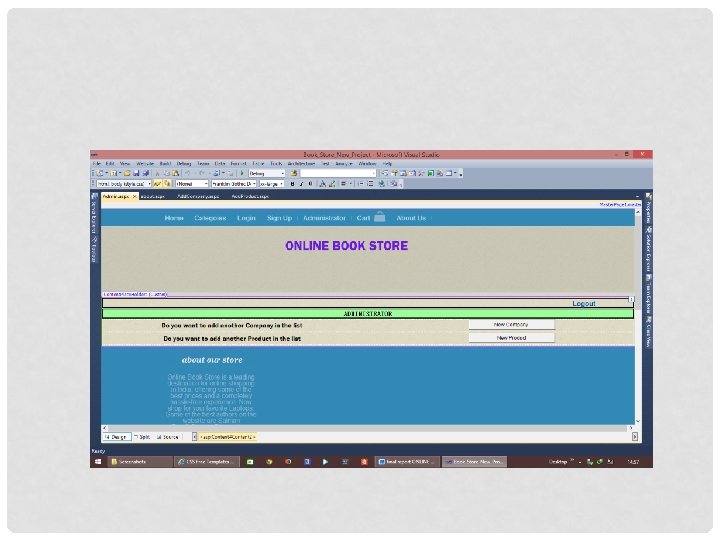Open the xx-large font size dropdown

271,184
